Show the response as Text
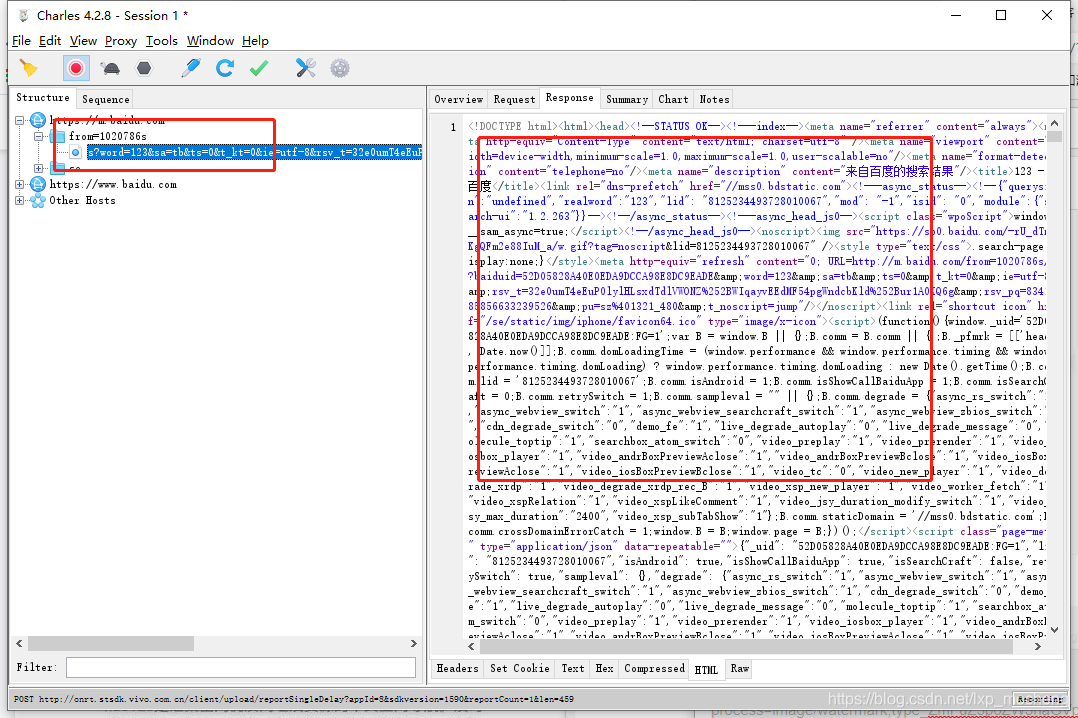 [x=573, y=668]
